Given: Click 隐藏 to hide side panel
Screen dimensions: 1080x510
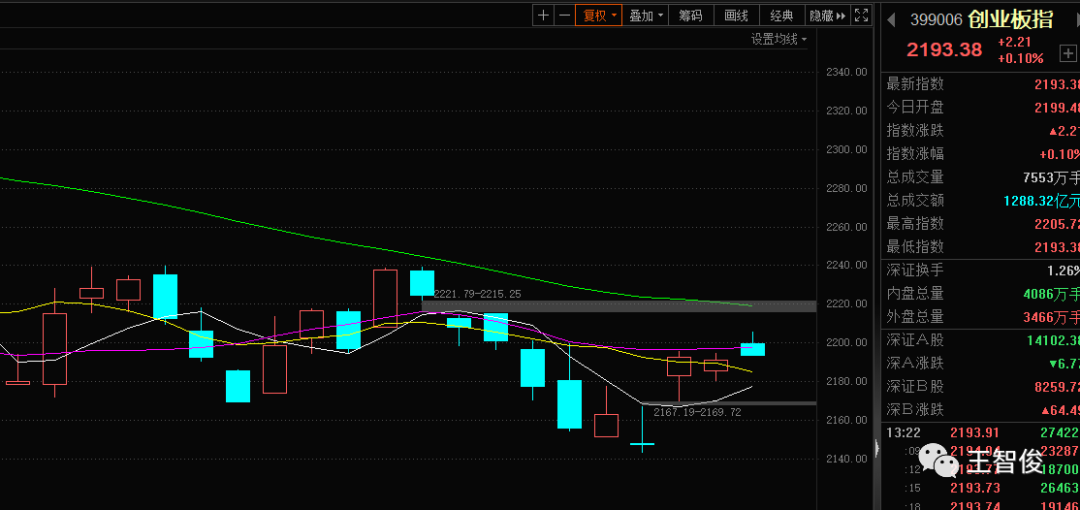Looking at the screenshot, I should coord(827,15).
